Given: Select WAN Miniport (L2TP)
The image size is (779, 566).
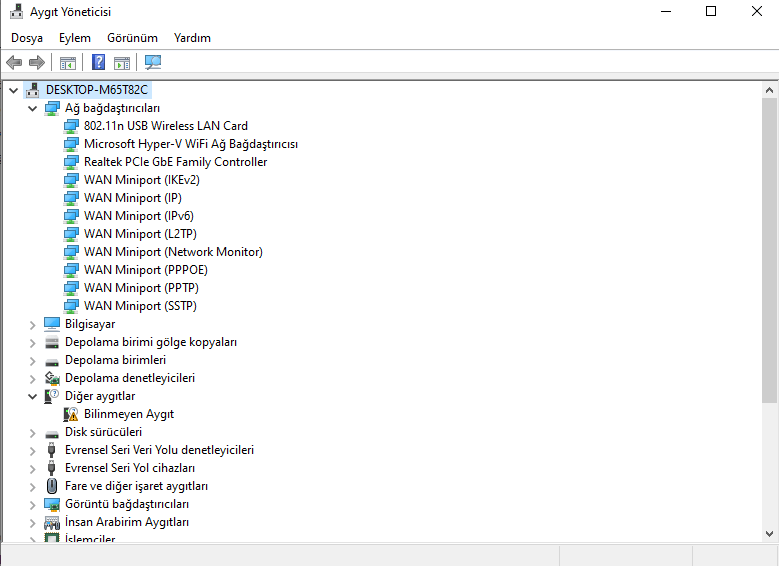Looking at the screenshot, I should (140, 234).
